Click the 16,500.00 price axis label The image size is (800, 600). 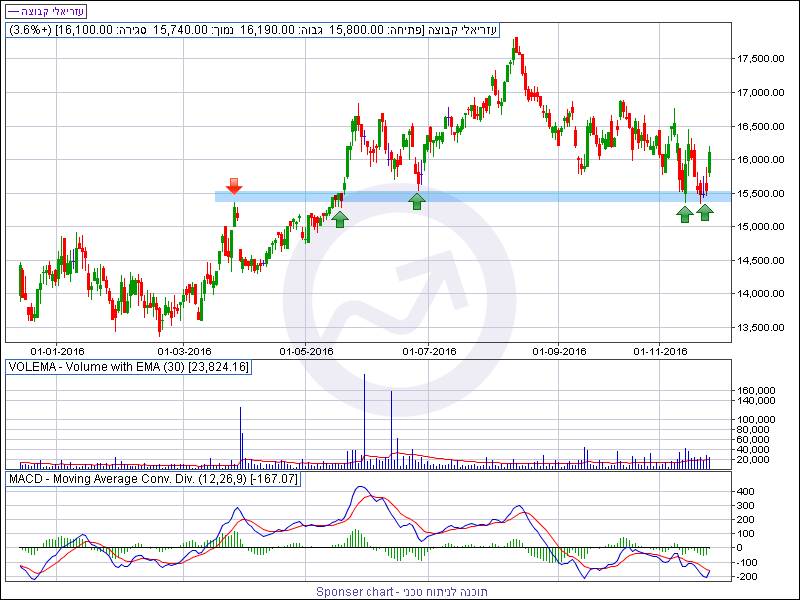[x=760, y=127]
